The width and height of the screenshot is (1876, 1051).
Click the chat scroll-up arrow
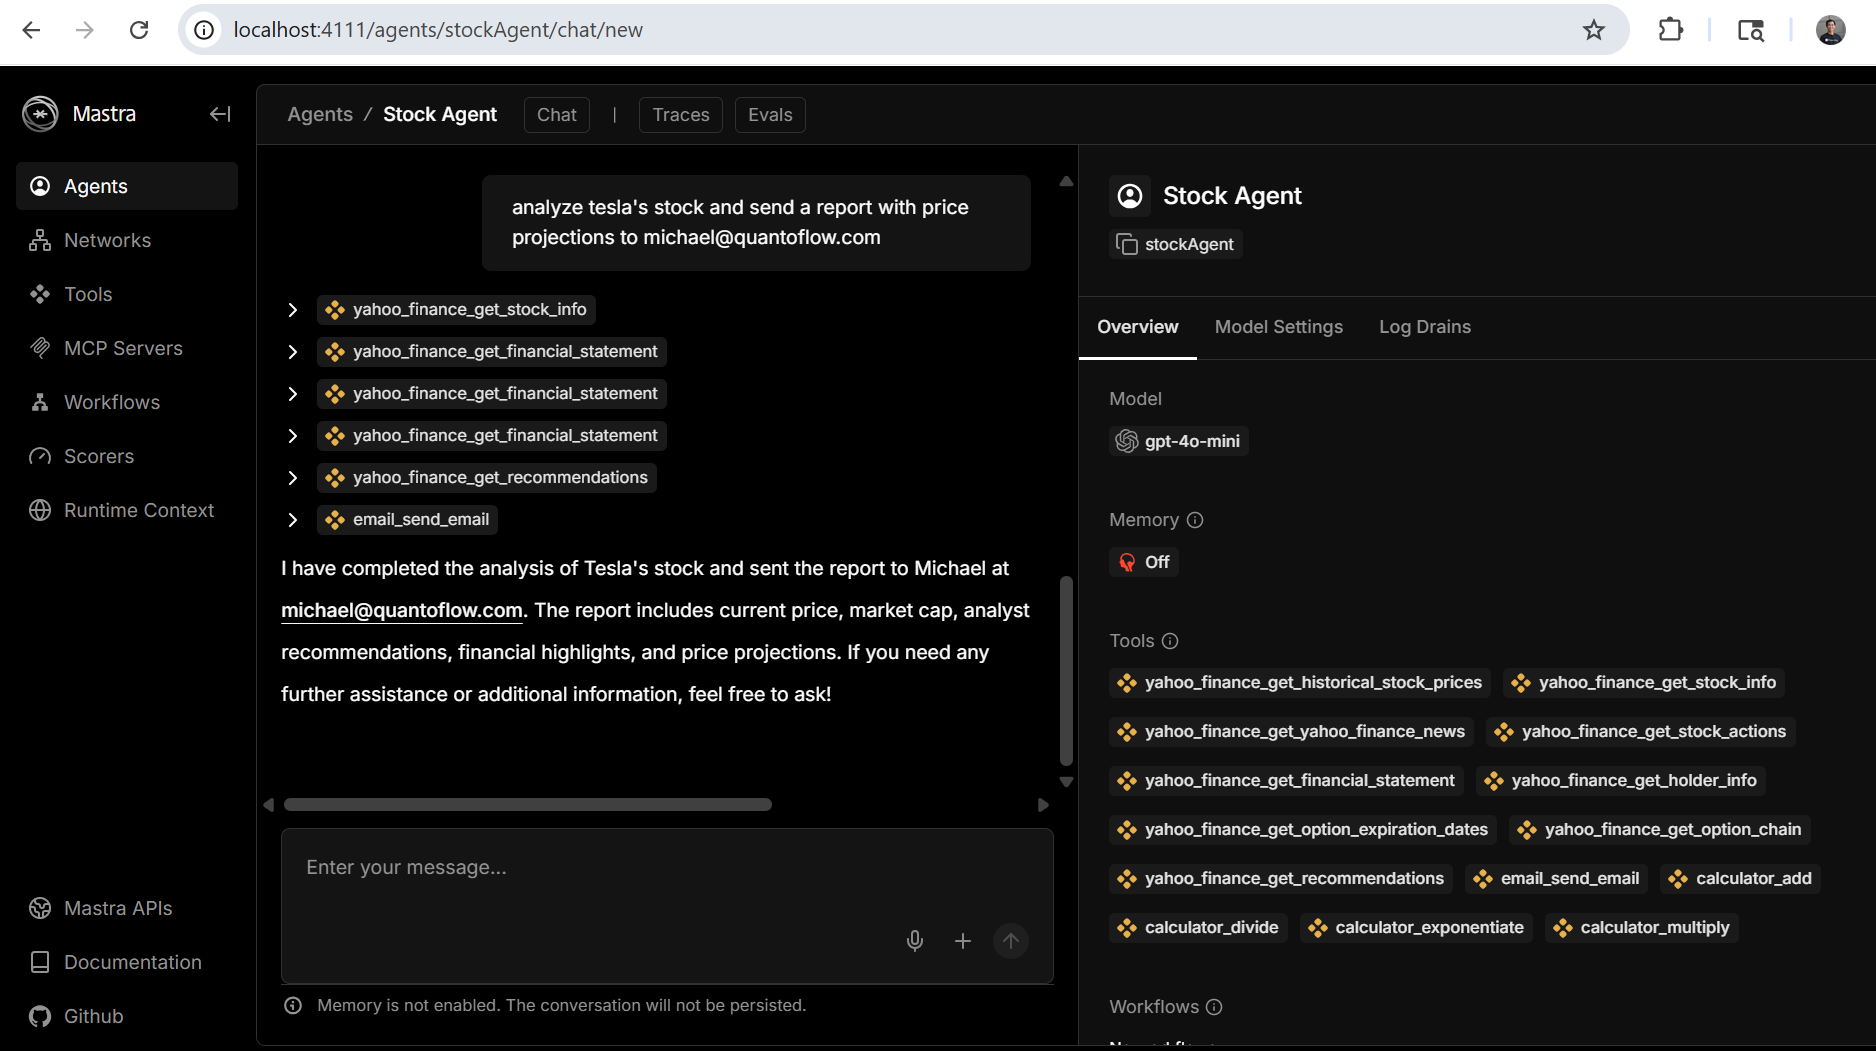tap(1066, 181)
